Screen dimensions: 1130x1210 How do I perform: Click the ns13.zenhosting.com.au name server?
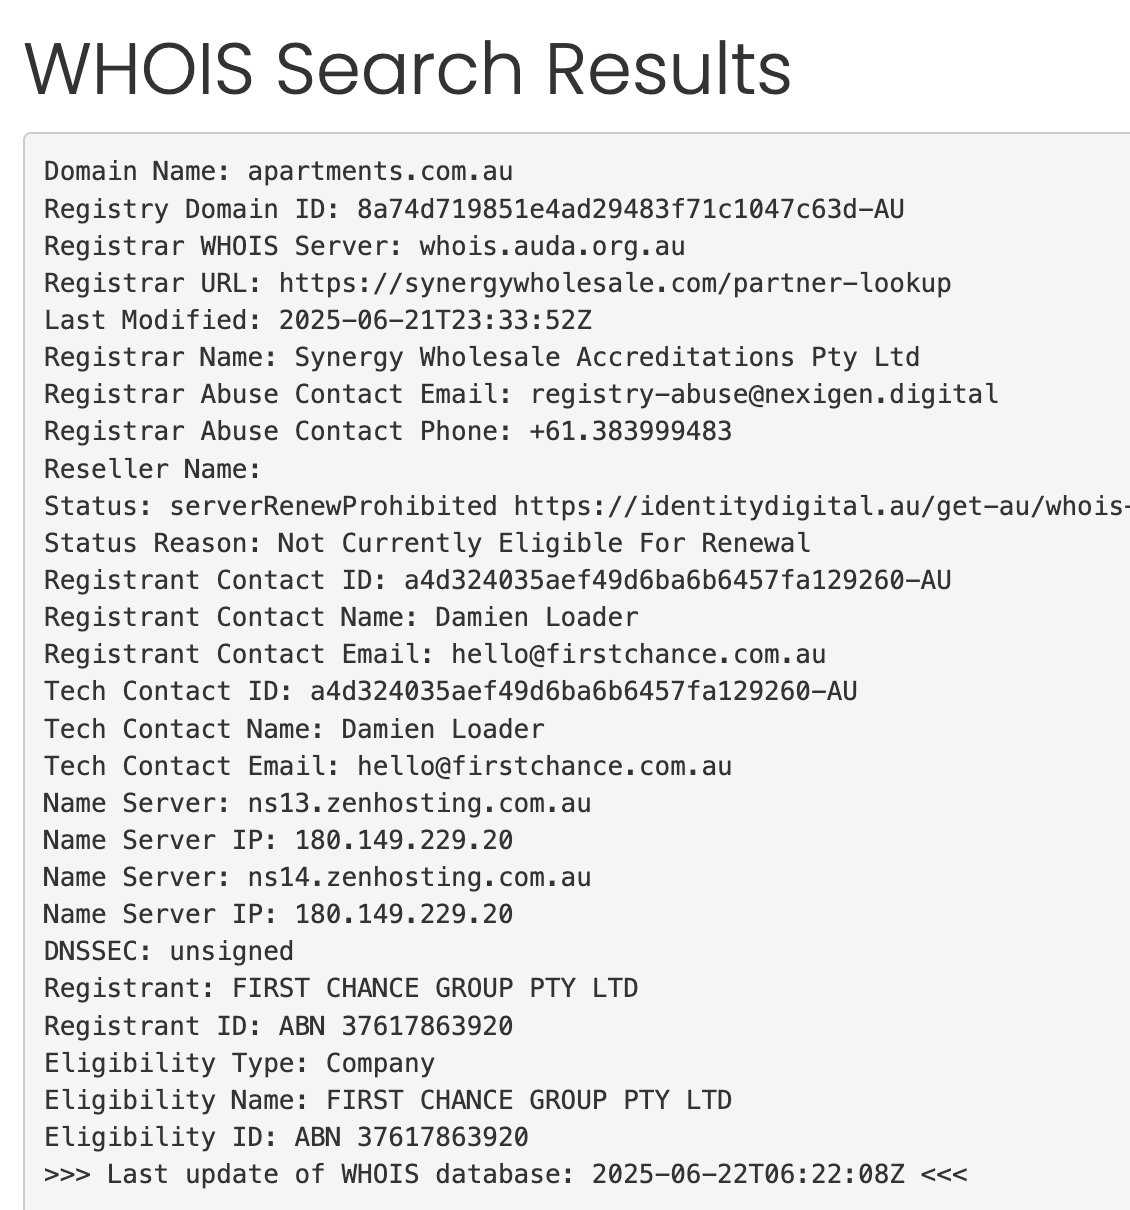419,803
